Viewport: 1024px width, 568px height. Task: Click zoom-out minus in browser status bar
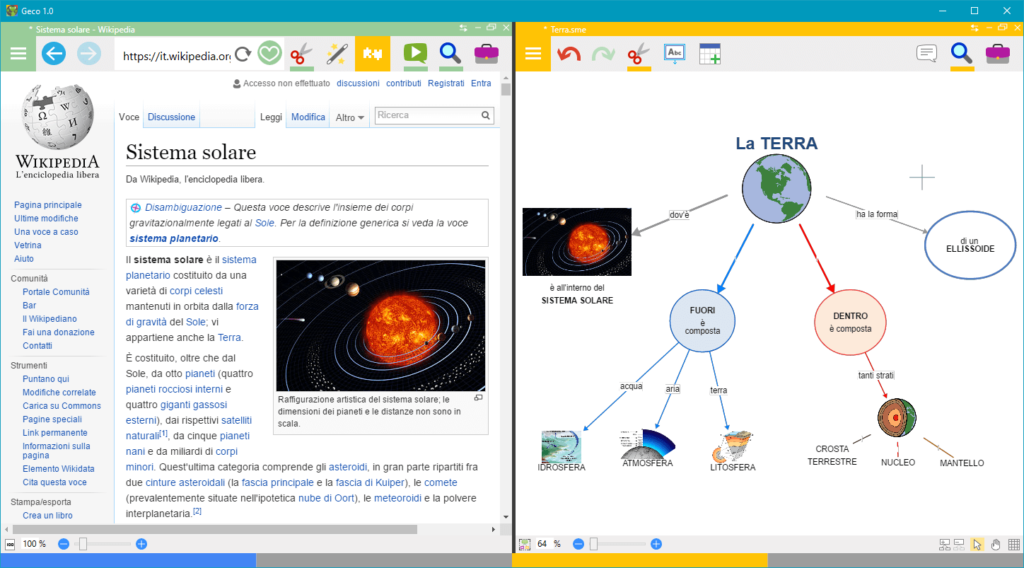pyautogui.click(x=63, y=544)
